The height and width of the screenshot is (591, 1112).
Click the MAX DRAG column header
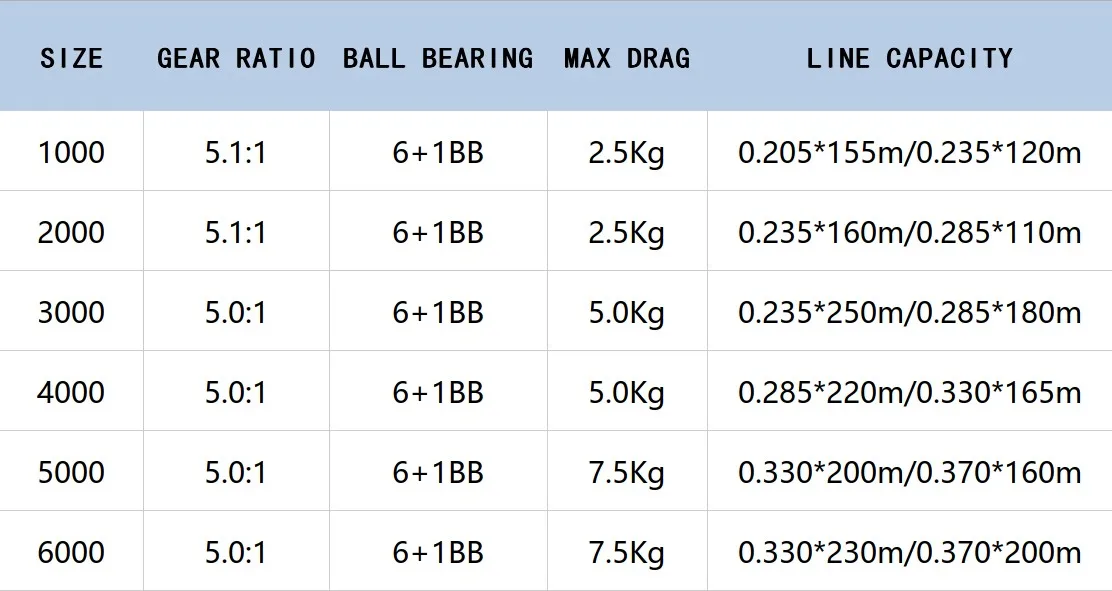click(x=628, y=58)
